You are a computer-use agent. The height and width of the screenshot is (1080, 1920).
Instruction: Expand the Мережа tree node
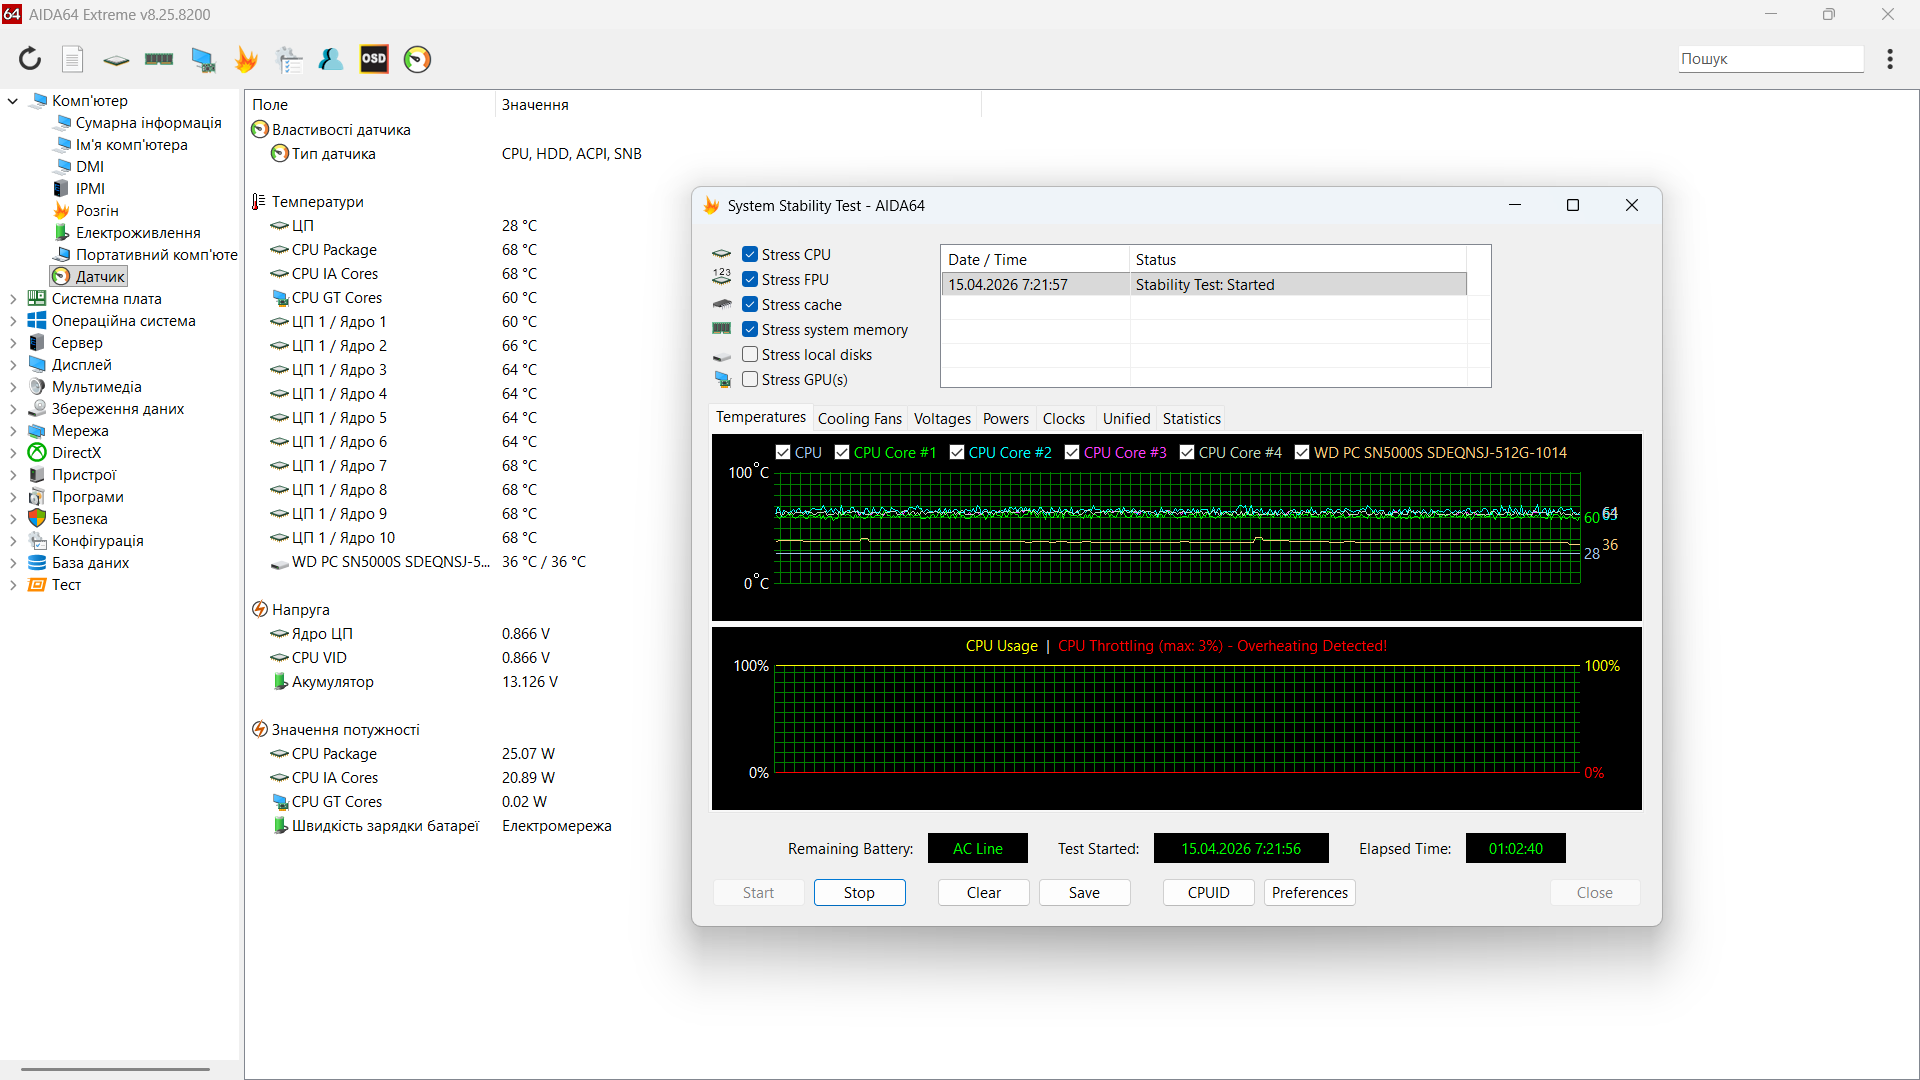13,431
